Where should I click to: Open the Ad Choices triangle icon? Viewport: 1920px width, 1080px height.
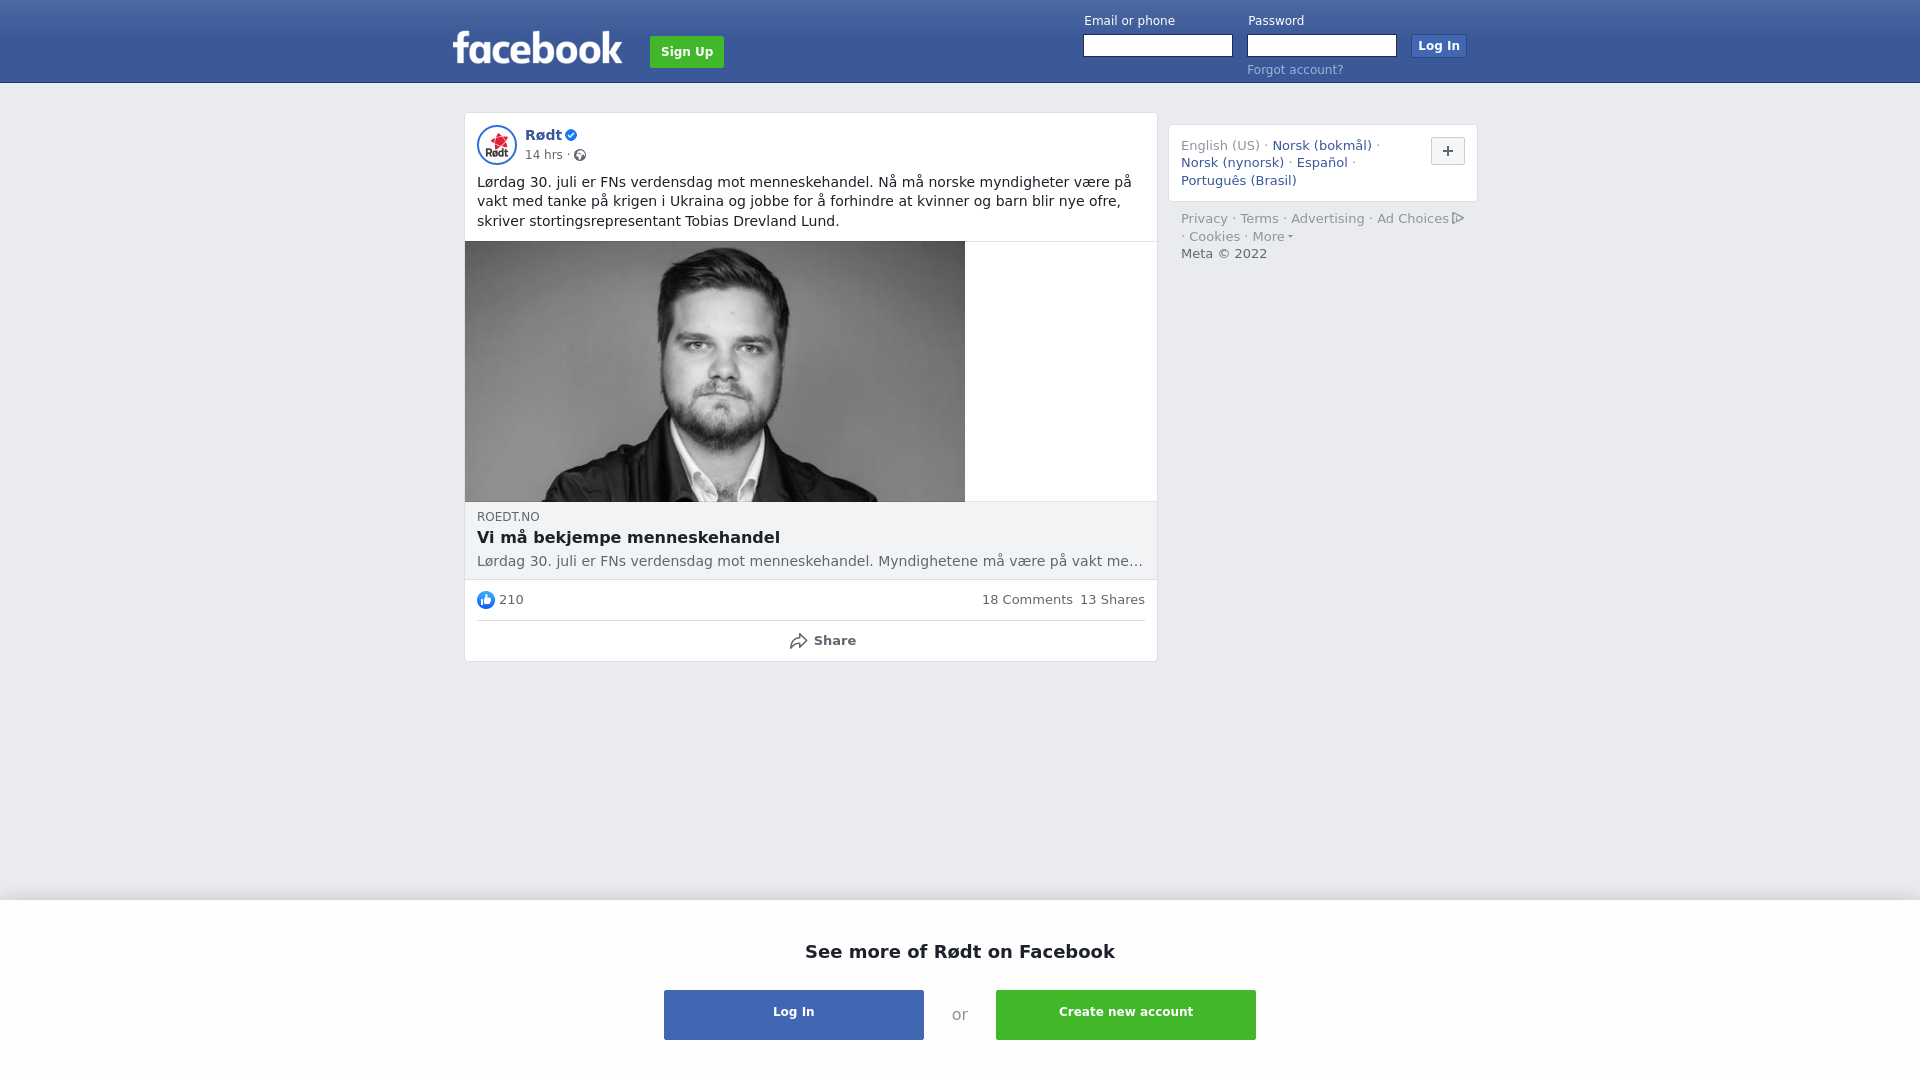click(1458, 218)
